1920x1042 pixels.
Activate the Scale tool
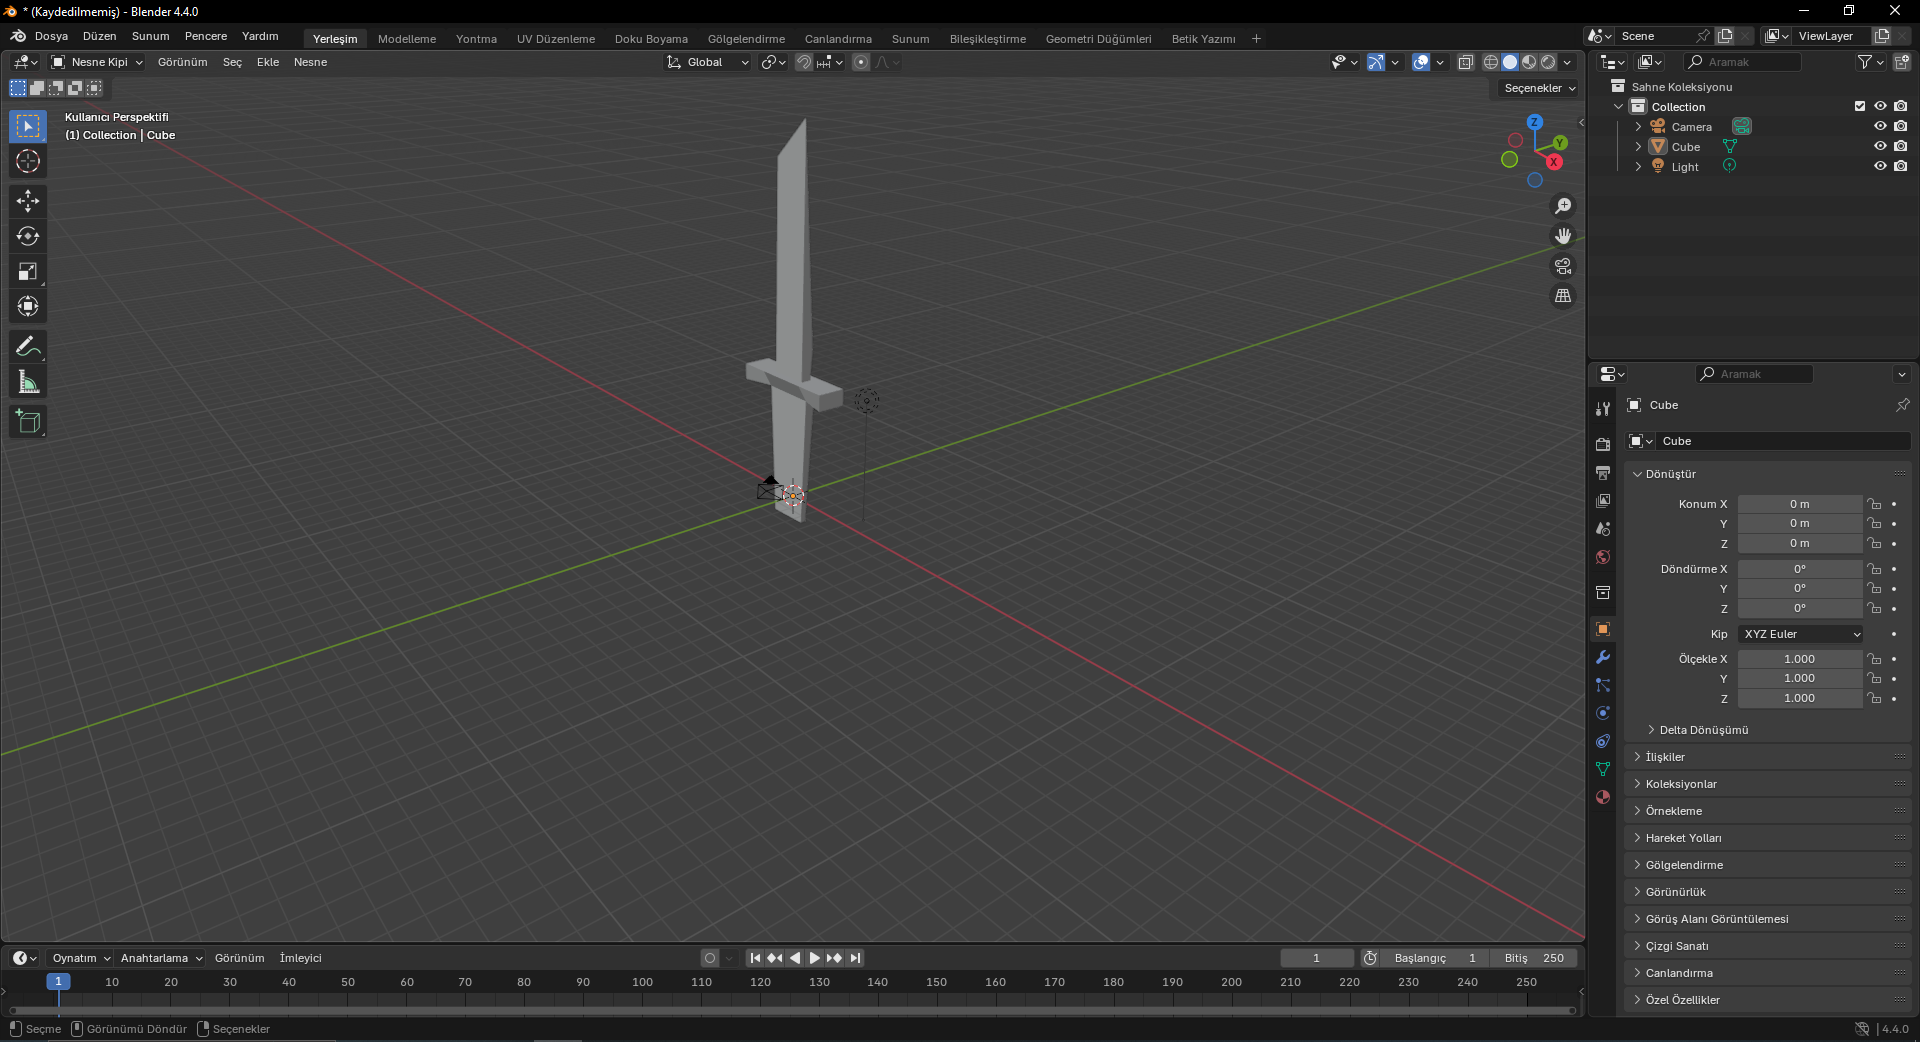point(28,271)
